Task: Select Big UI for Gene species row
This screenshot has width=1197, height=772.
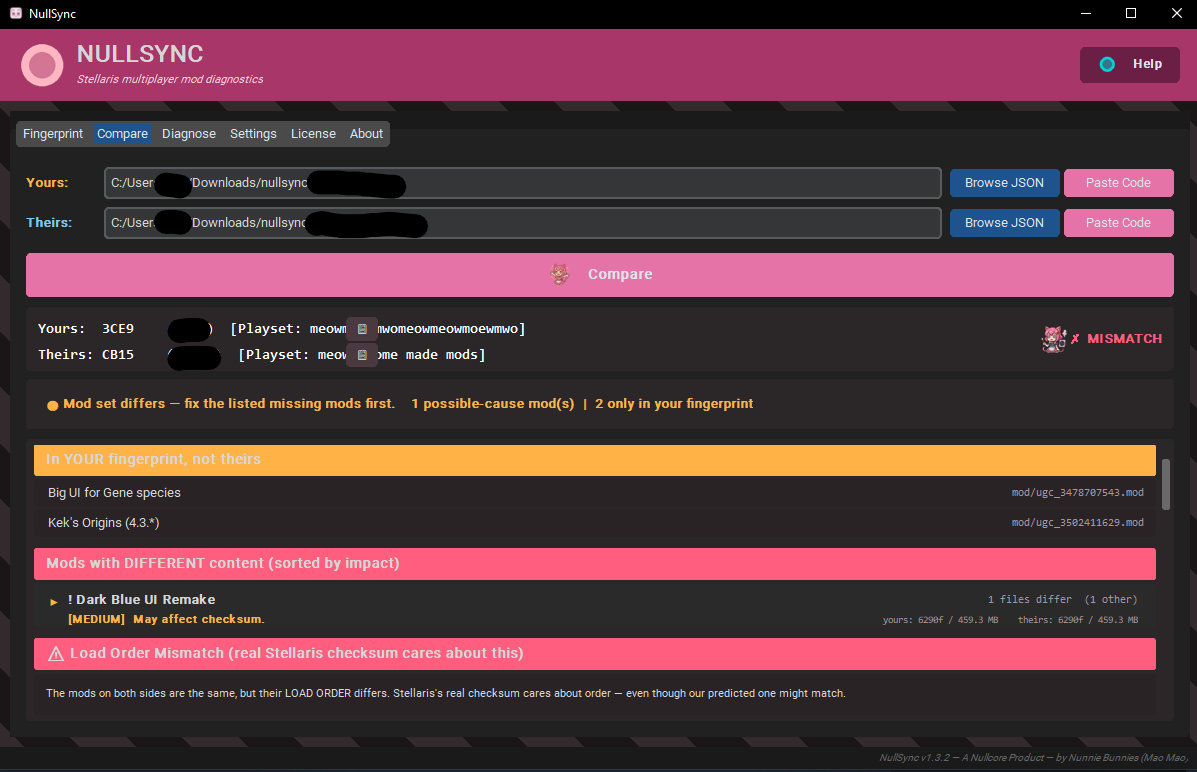Action: (595, 493)
